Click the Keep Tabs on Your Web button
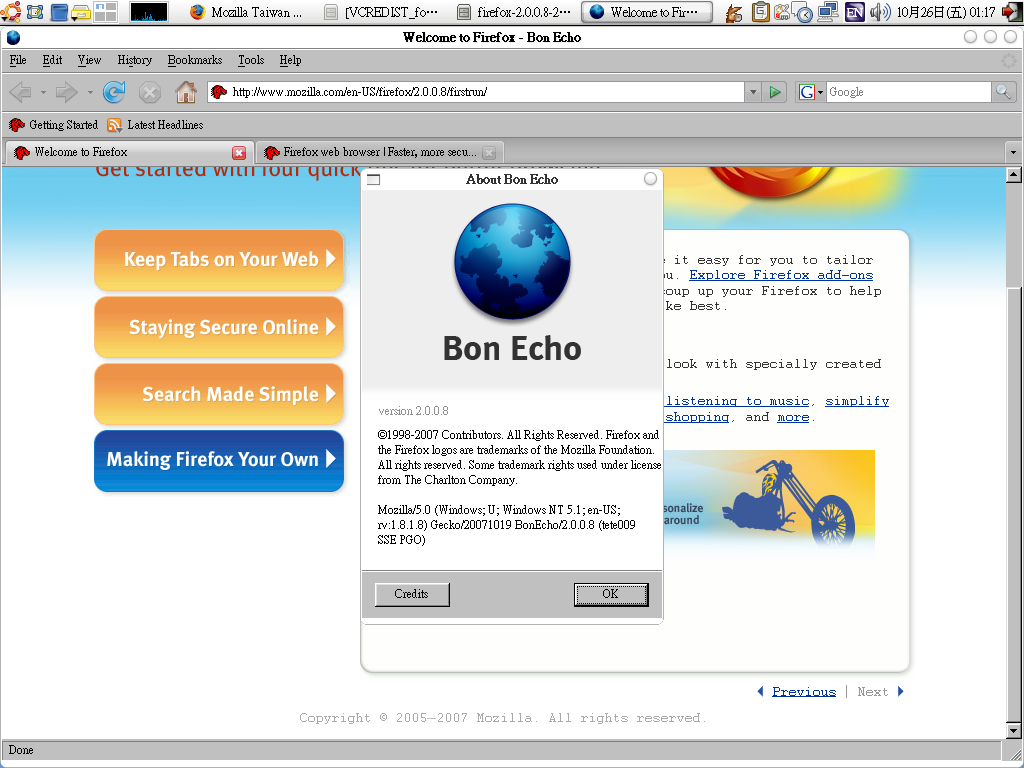The width and height of the screenshot is (1024, 768). (219, 260)
